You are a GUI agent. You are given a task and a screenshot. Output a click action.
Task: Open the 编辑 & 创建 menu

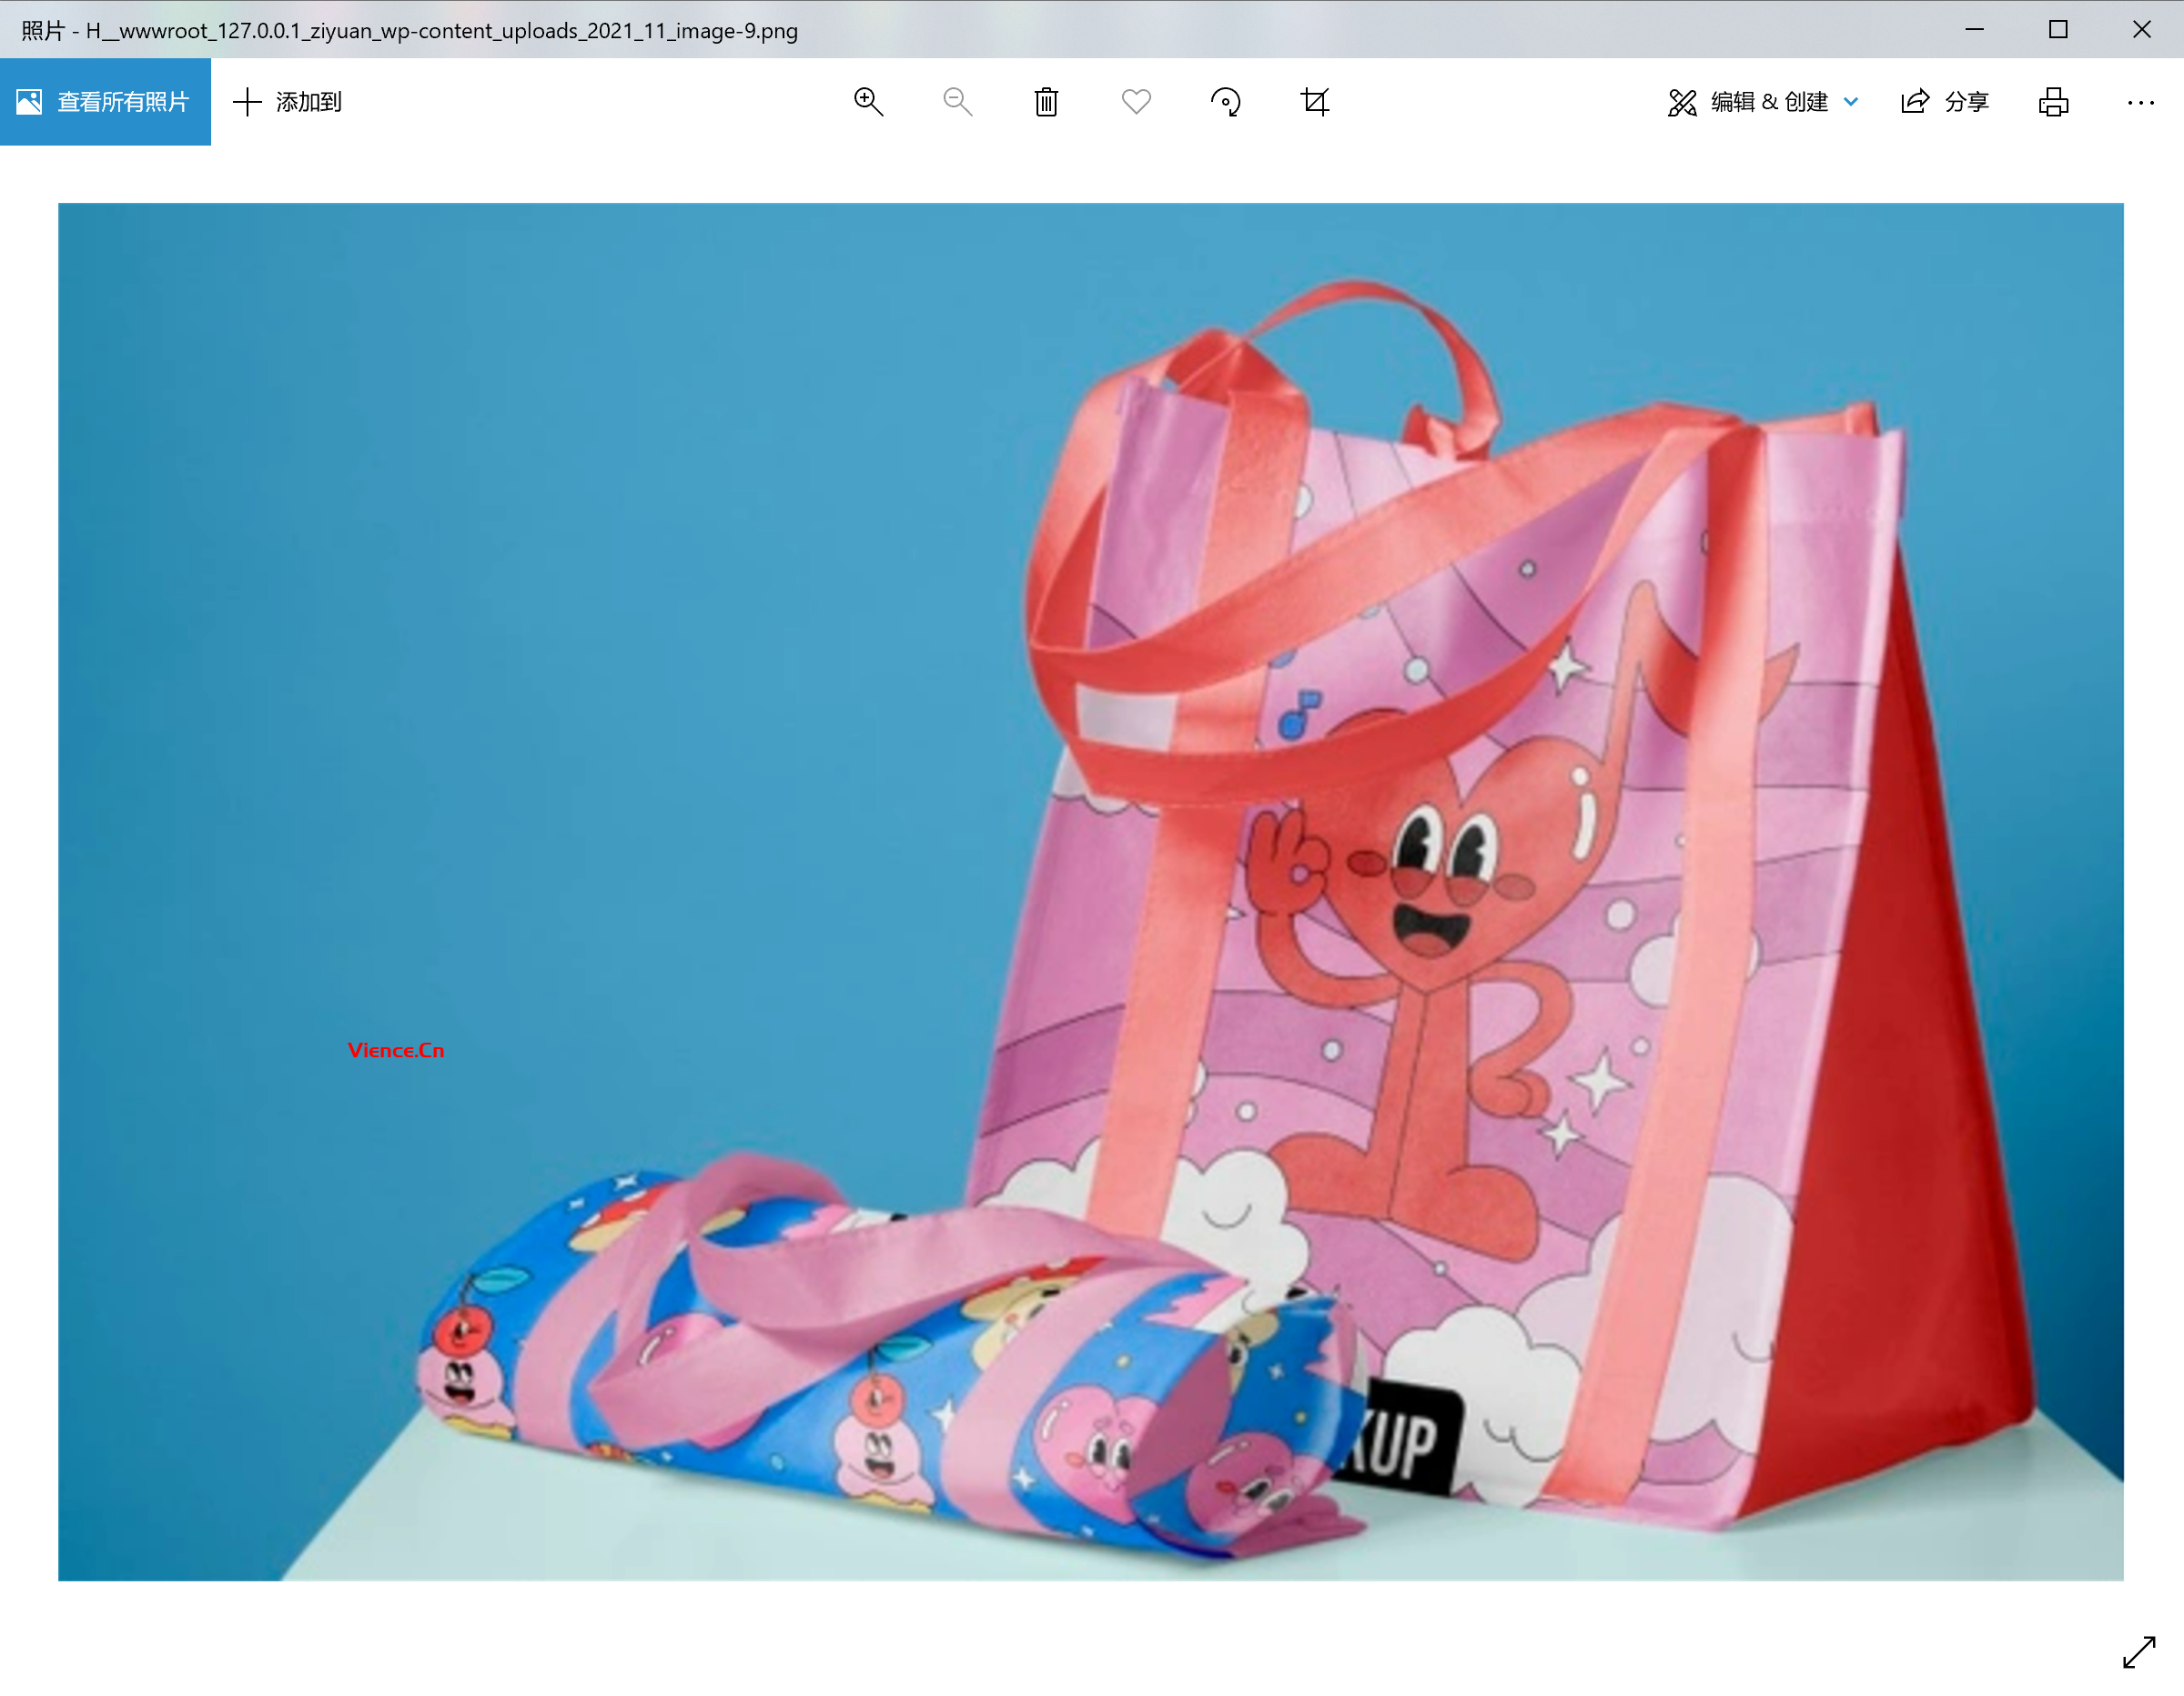tap(1768, 102)
